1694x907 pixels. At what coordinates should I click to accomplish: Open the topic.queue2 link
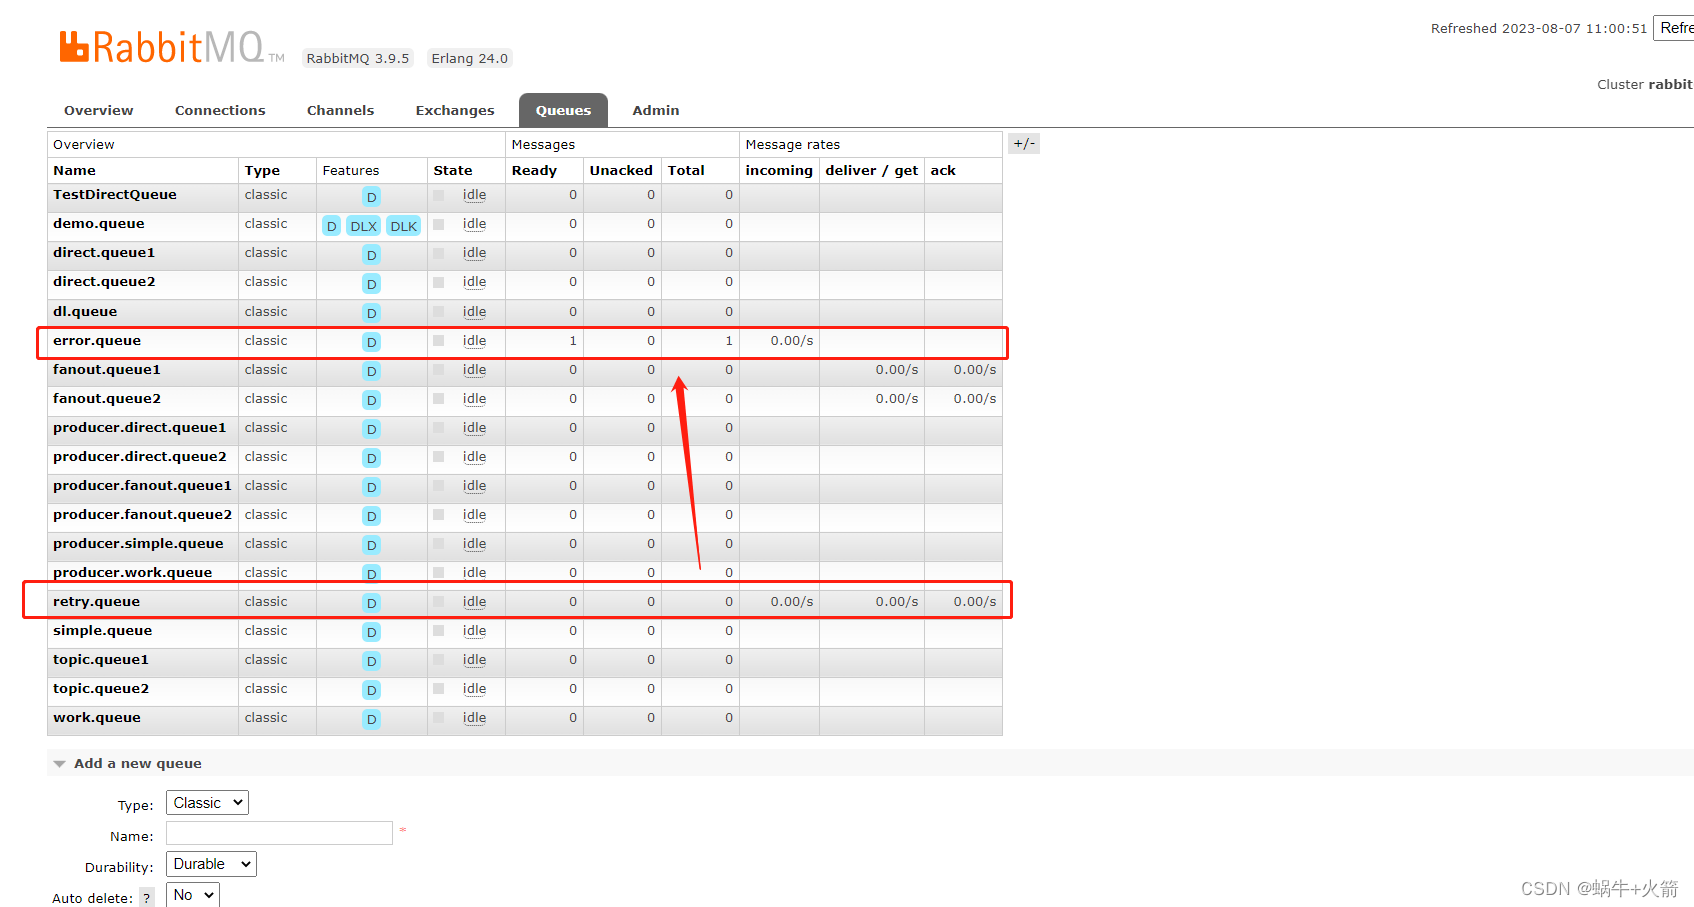(101, 689)
